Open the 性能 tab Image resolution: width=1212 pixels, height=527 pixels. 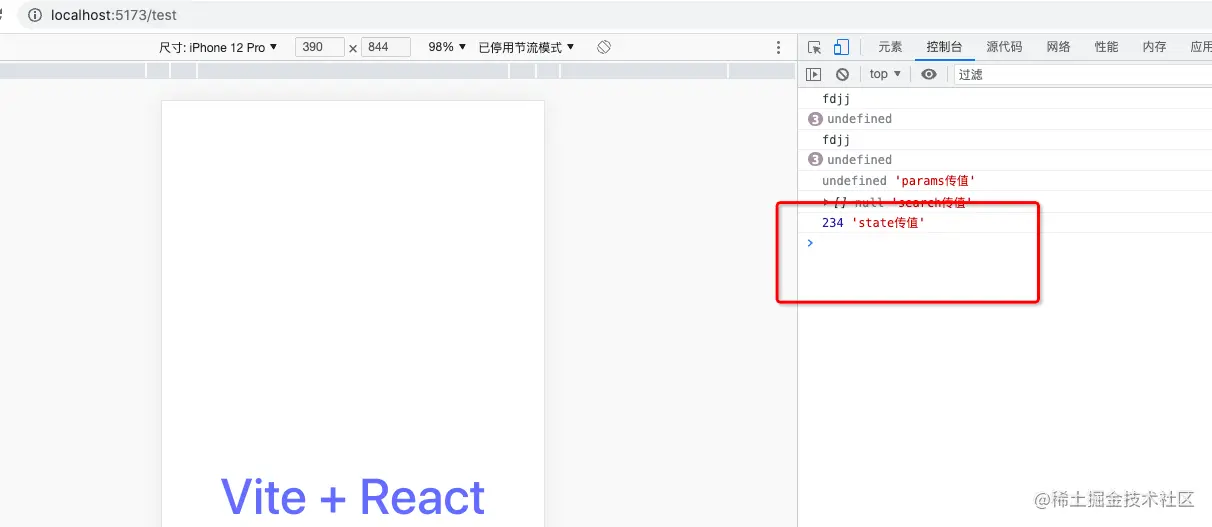pyautogui.click(x=1106, y=47)
